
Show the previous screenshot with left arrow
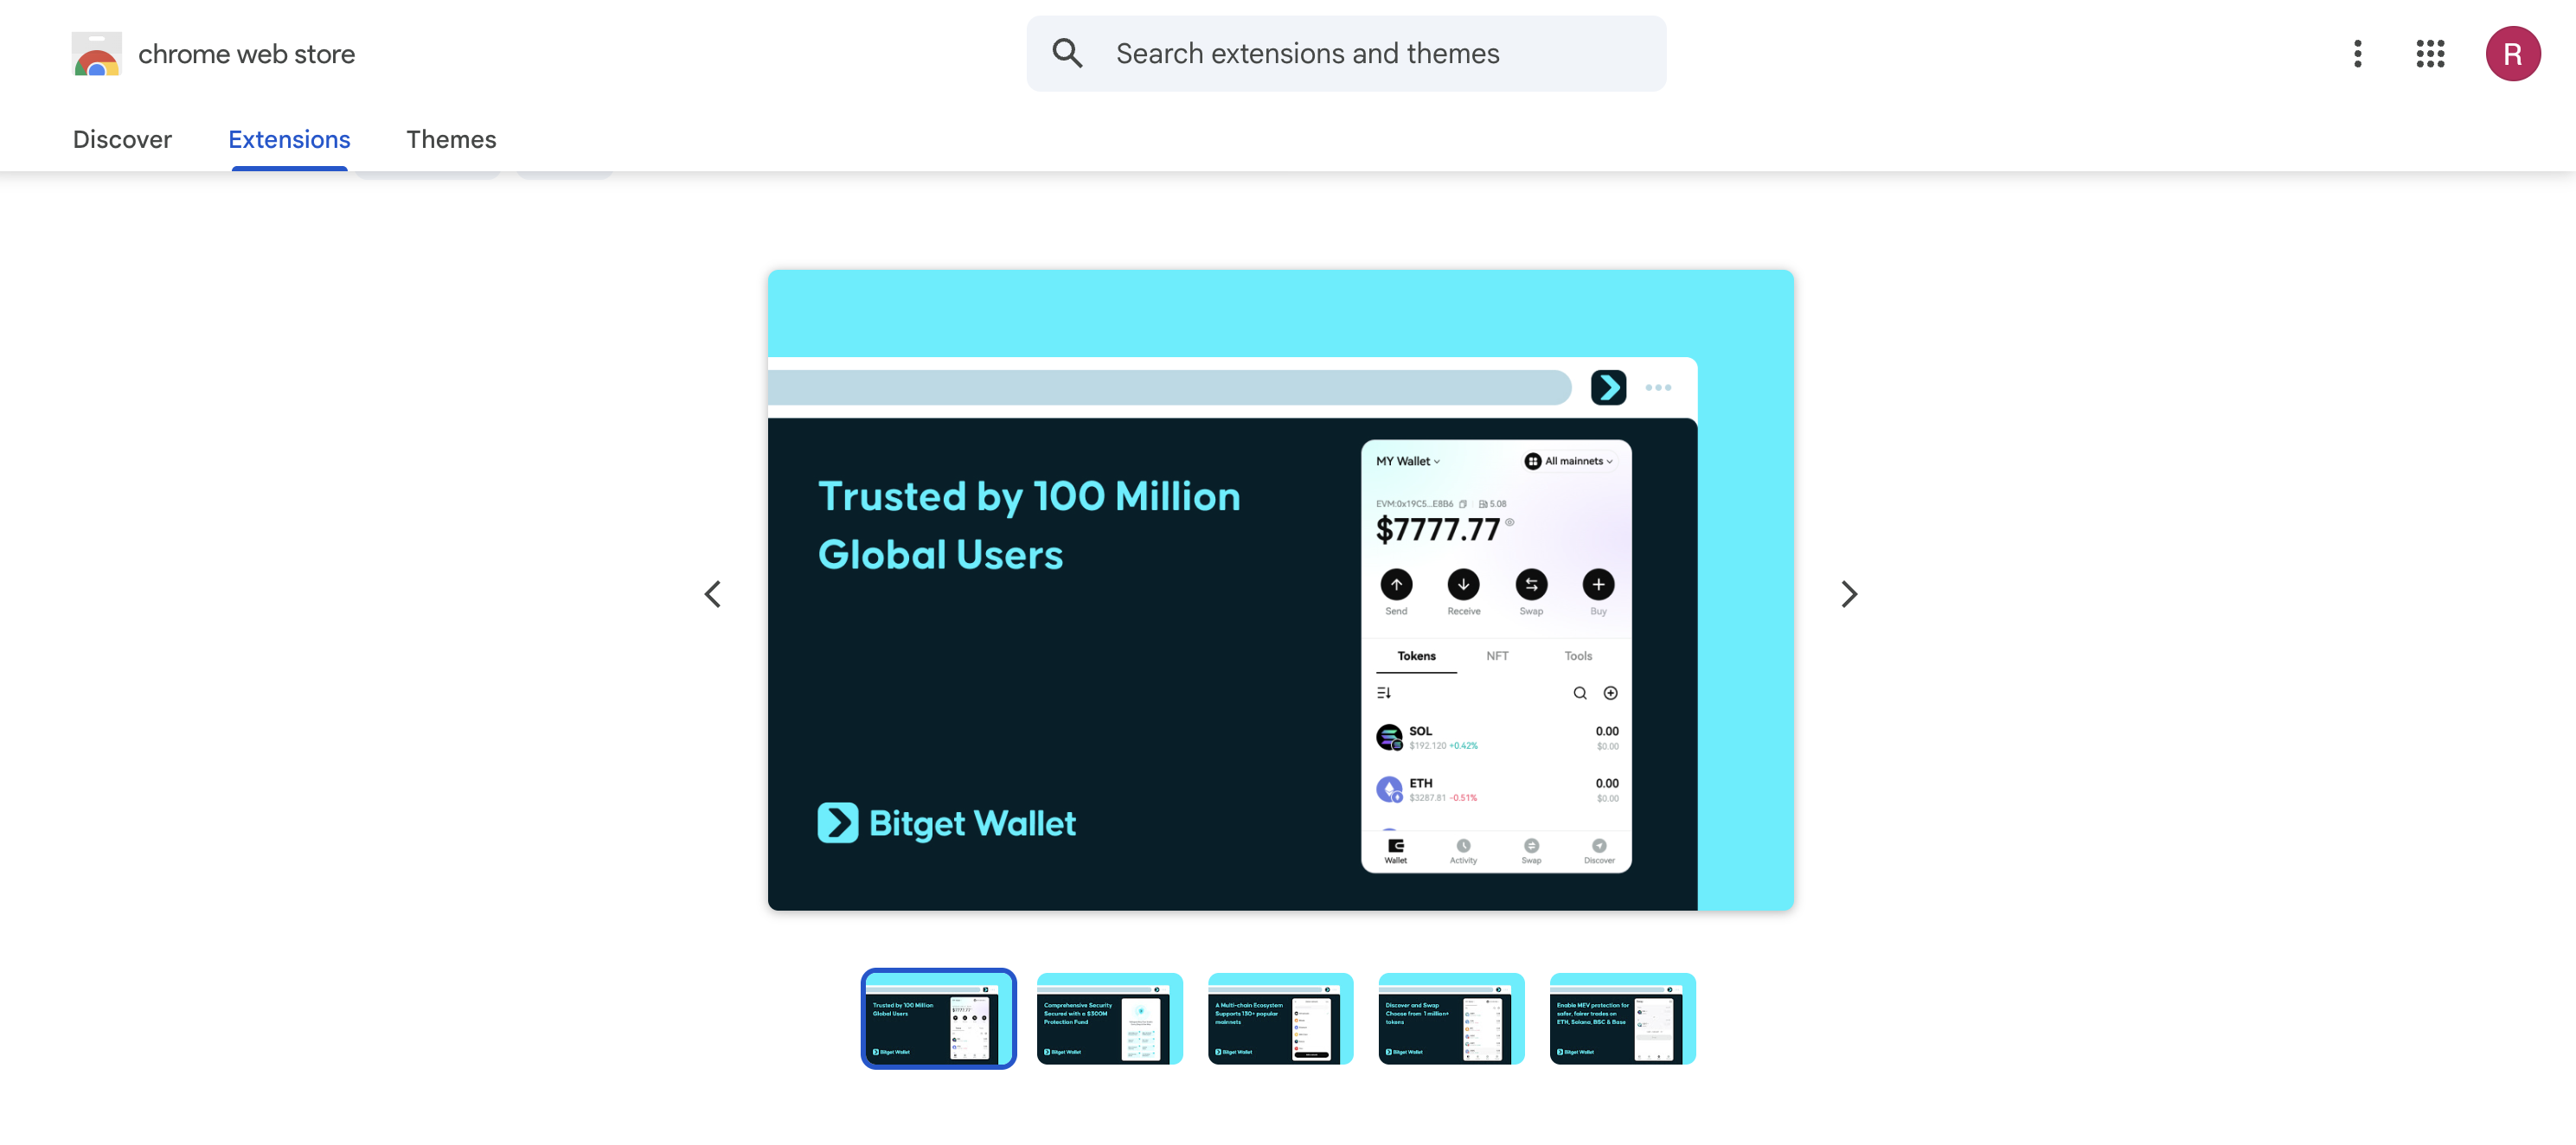click(713, 594)
